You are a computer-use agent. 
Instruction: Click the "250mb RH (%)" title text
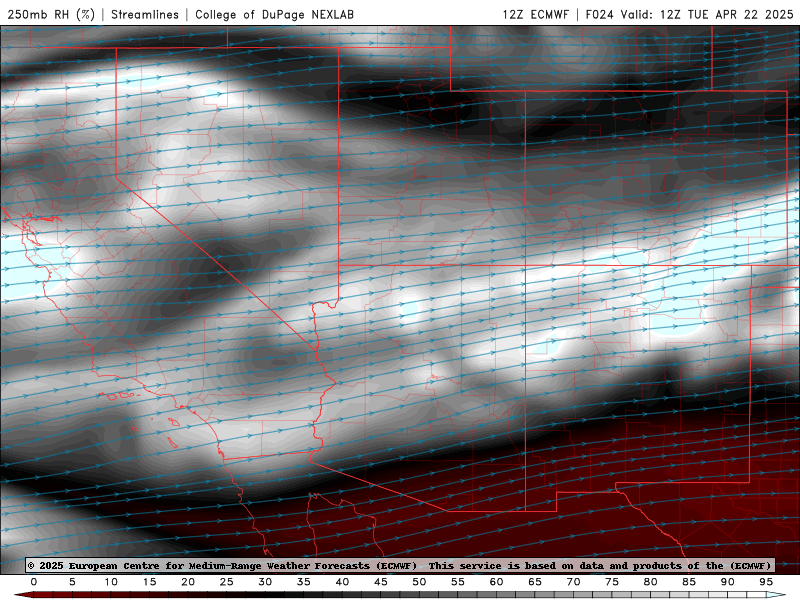pos(52,14)
